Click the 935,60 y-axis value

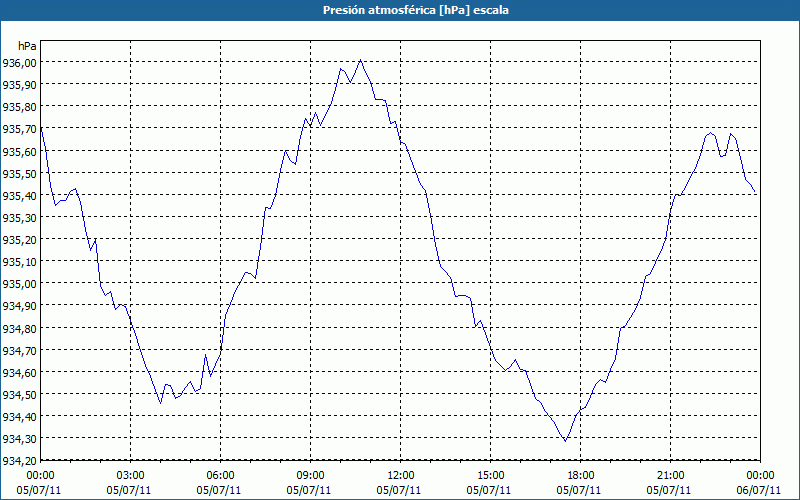[x=19, y=151]
